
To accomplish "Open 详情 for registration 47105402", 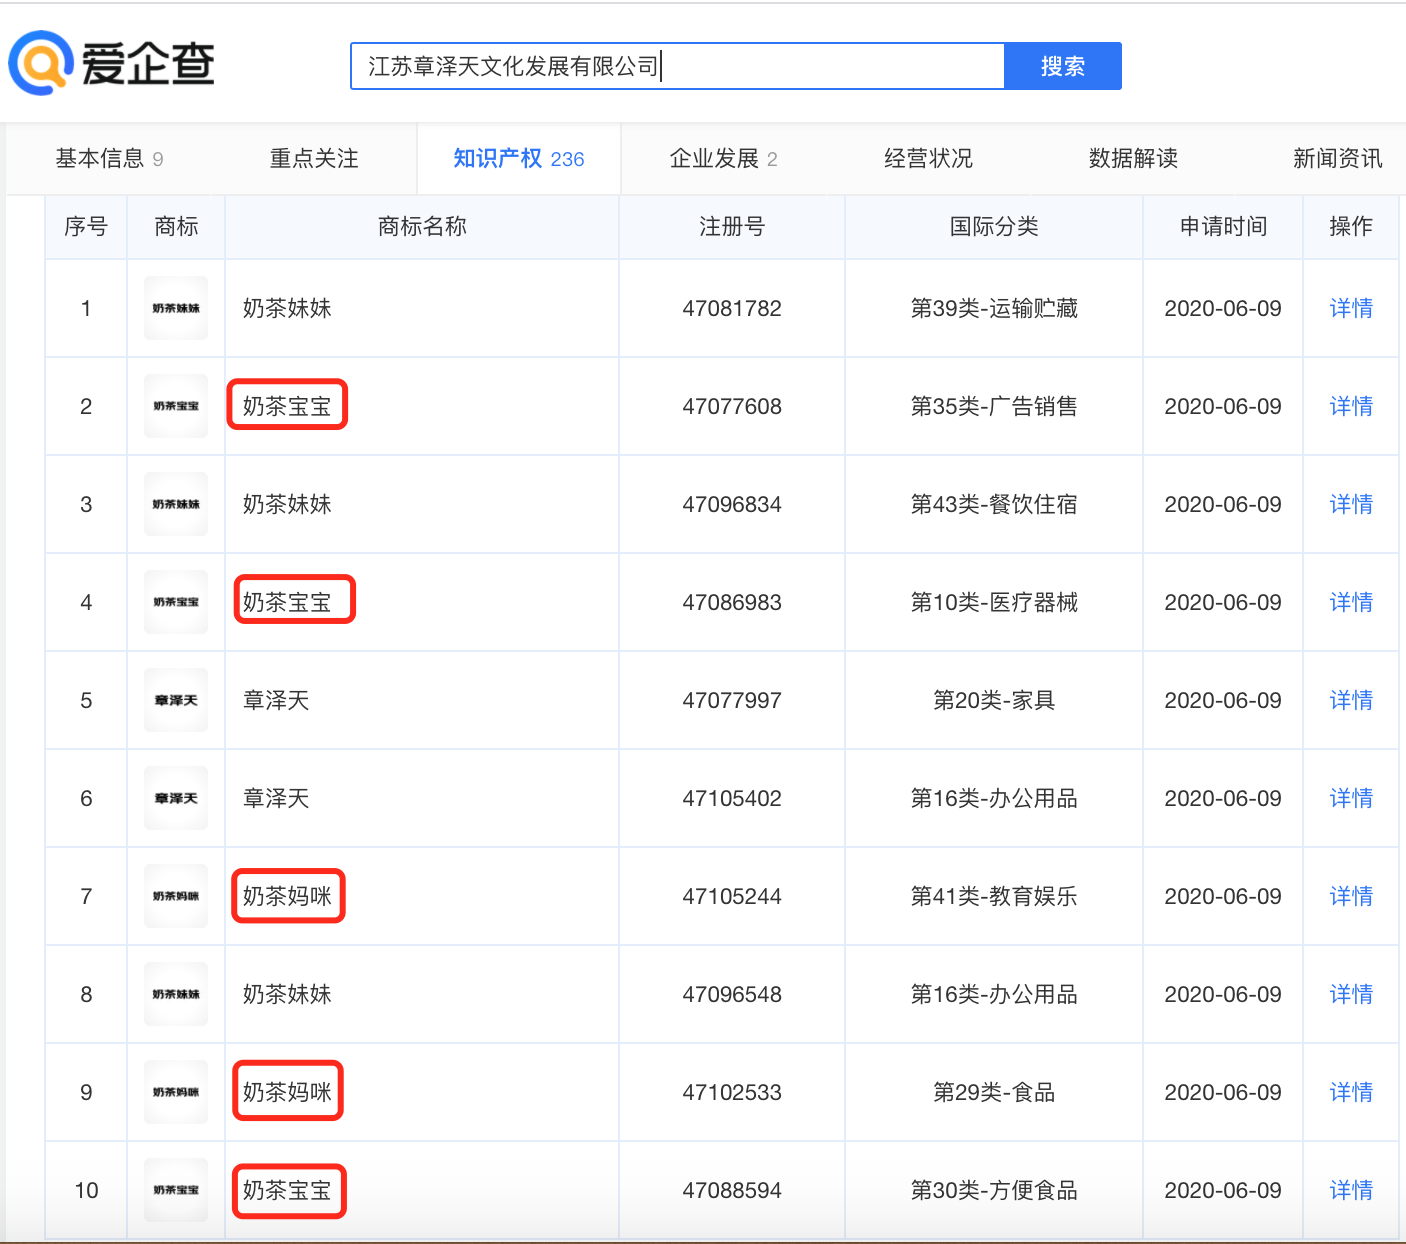I will tap(1351, 798).
